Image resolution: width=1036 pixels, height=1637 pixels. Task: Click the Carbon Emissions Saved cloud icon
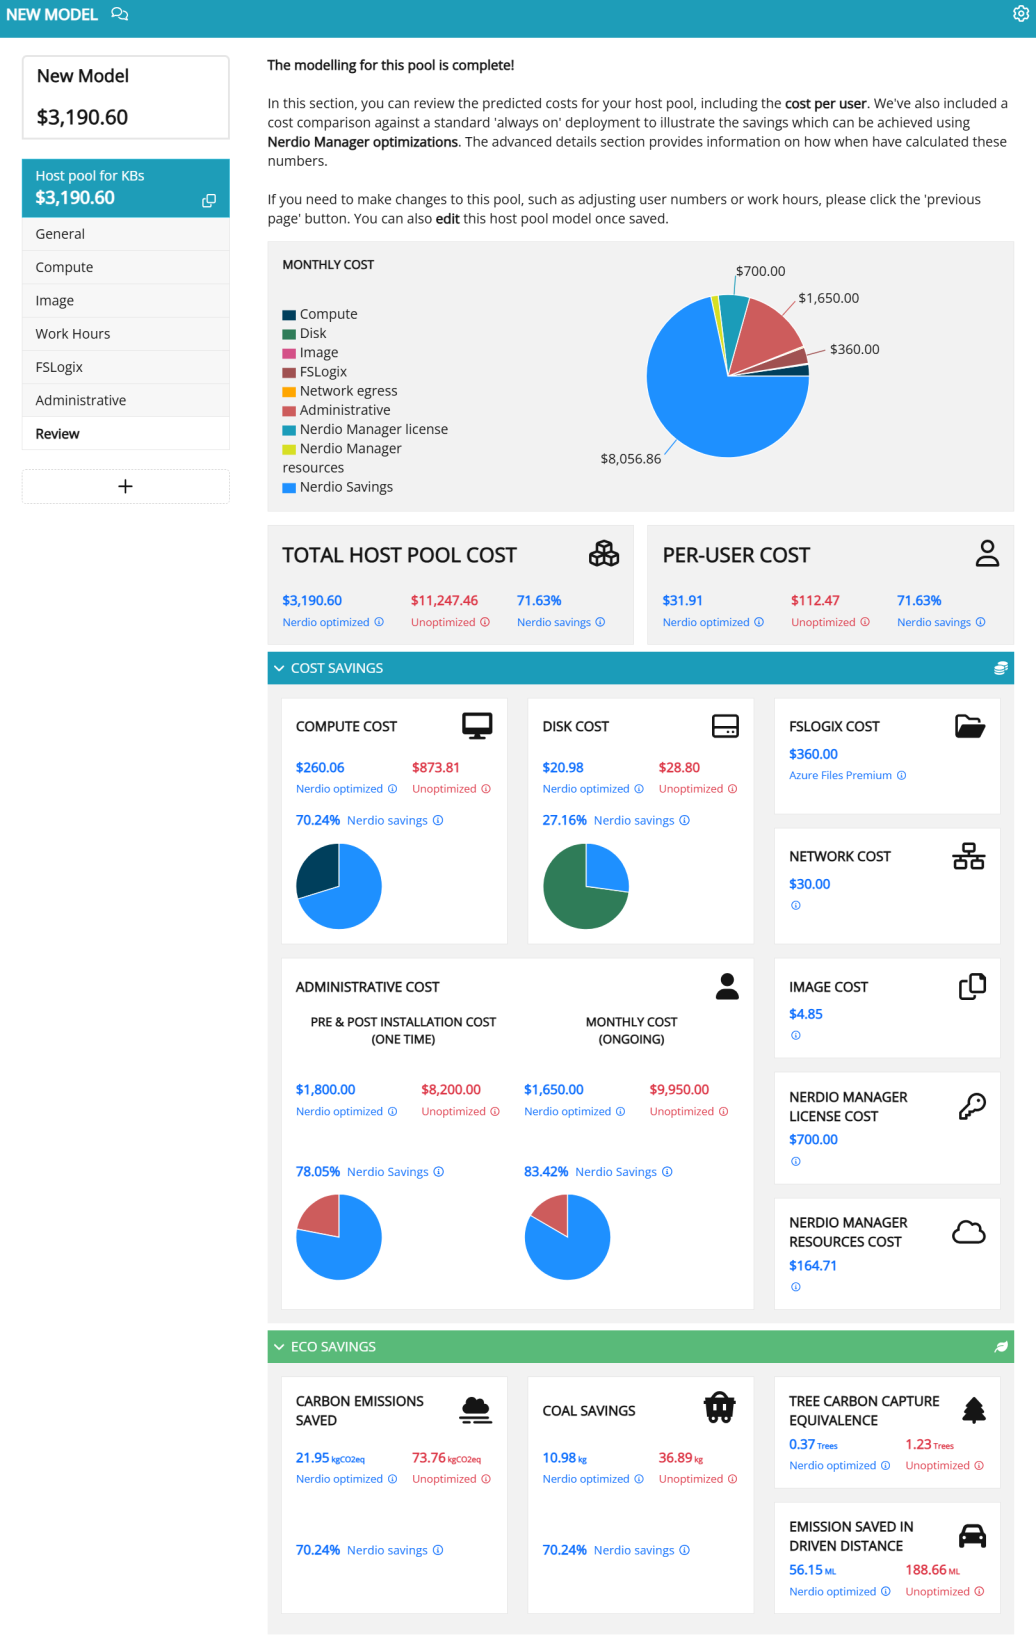(x=476, y=1410)
